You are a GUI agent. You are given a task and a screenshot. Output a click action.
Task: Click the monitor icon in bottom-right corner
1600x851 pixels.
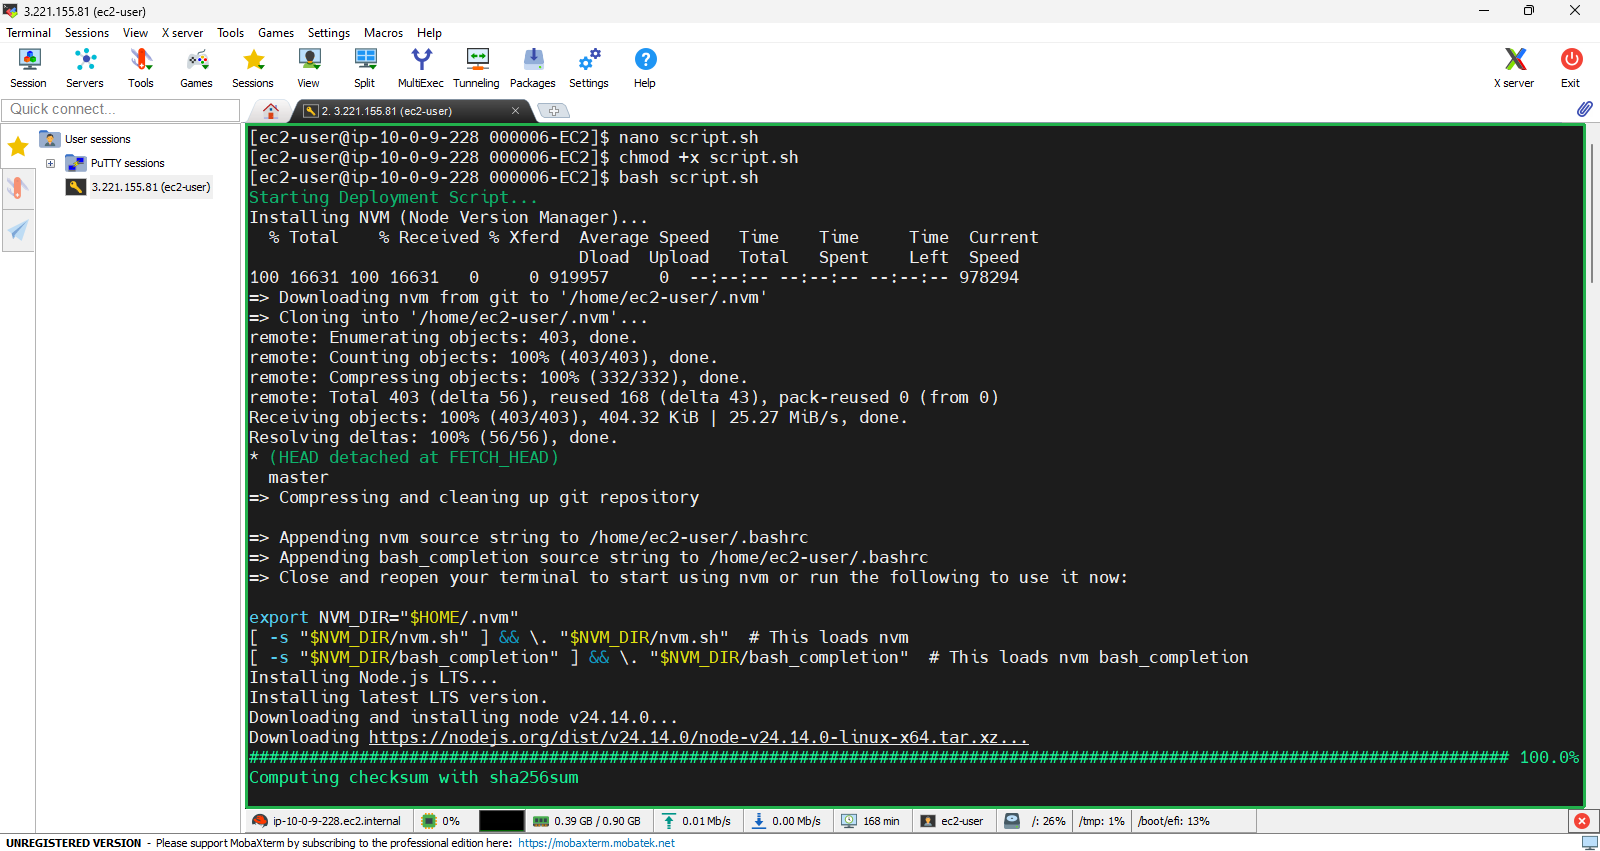[1589, 843]
